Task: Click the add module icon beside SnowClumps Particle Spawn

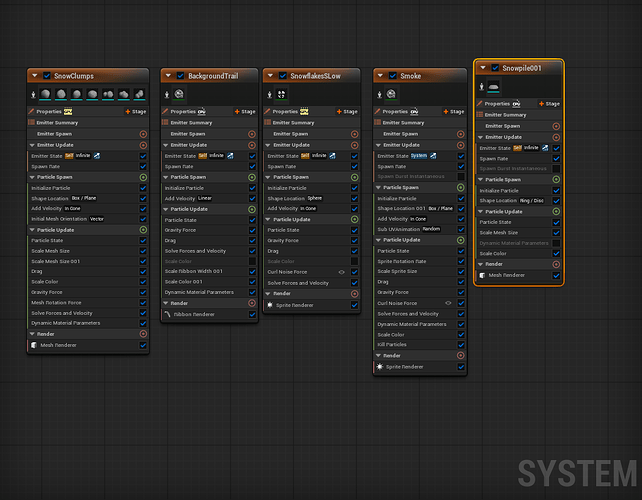Action: 143,177
